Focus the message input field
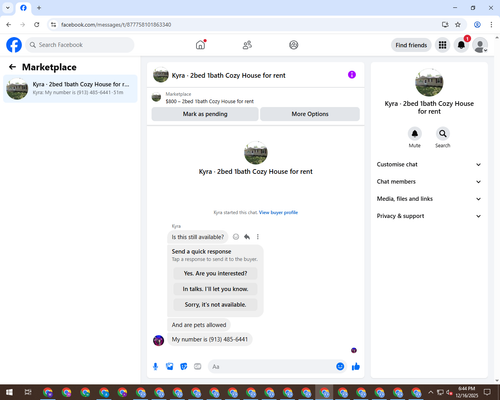The image size is (500, 400). point(272,367)
